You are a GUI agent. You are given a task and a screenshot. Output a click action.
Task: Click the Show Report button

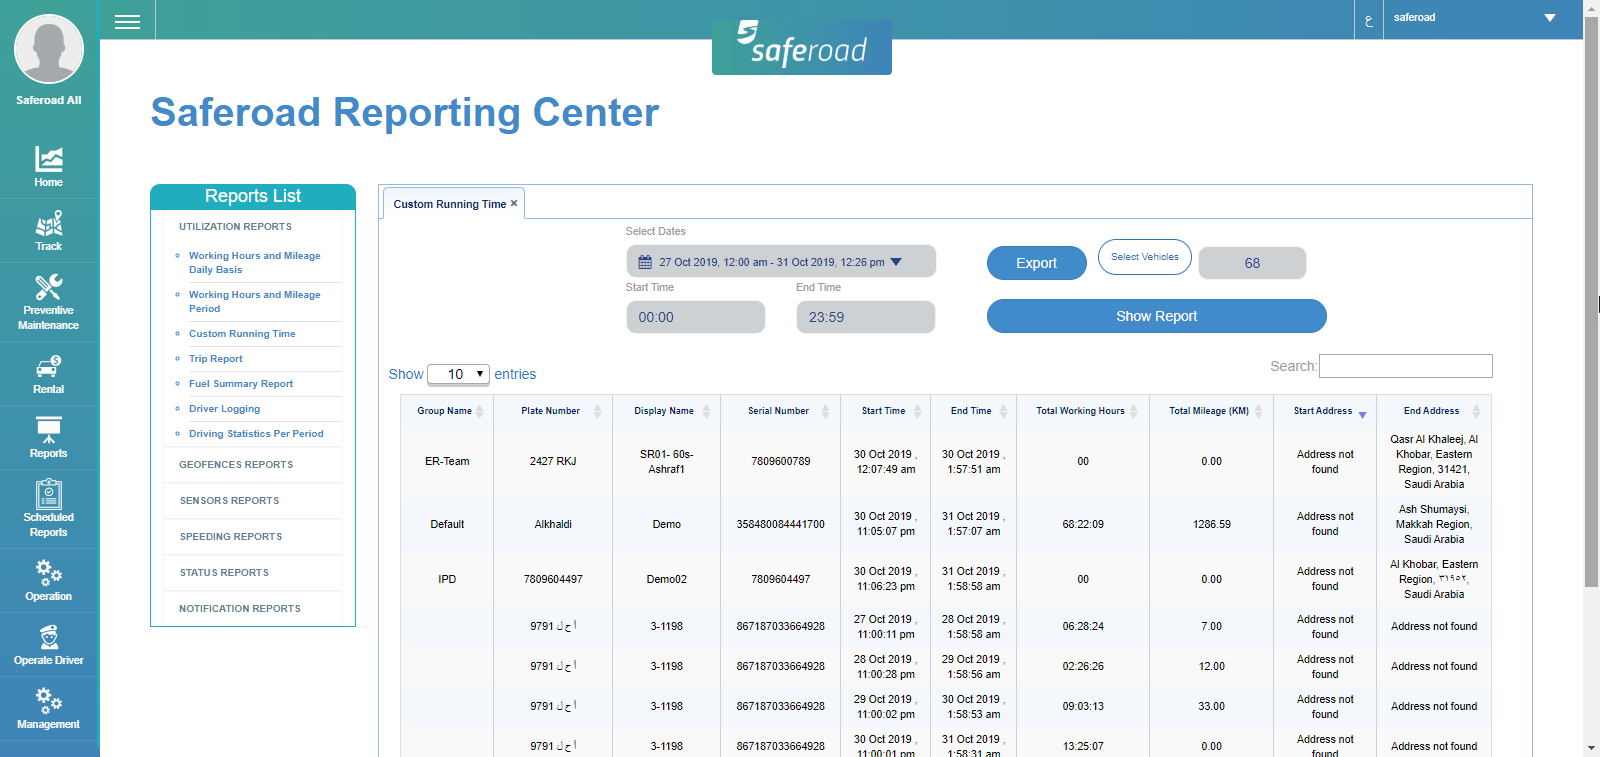[x=1156, y=316]
